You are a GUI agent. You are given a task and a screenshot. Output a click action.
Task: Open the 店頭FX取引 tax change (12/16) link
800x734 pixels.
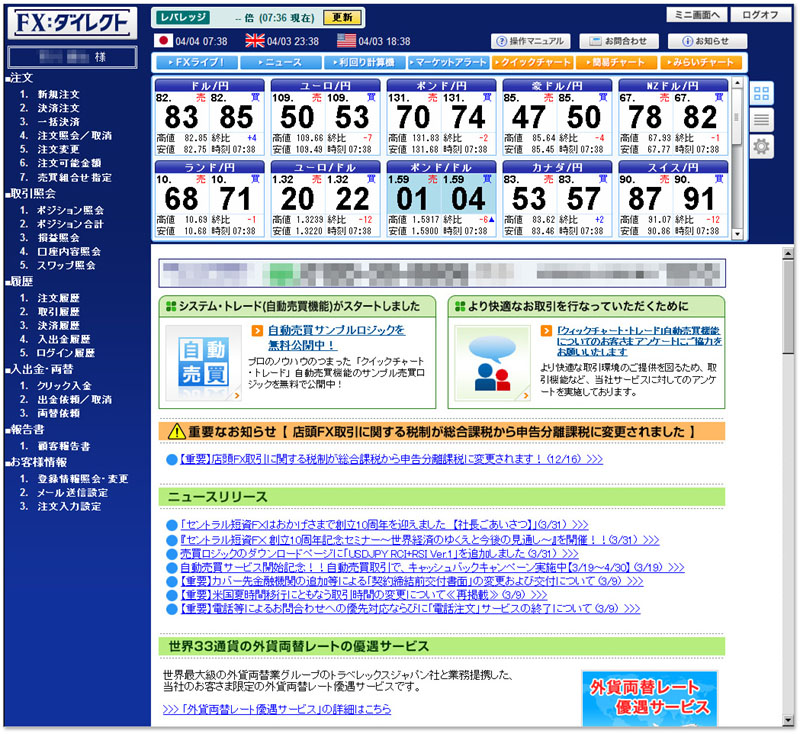[x=391, y=459]
